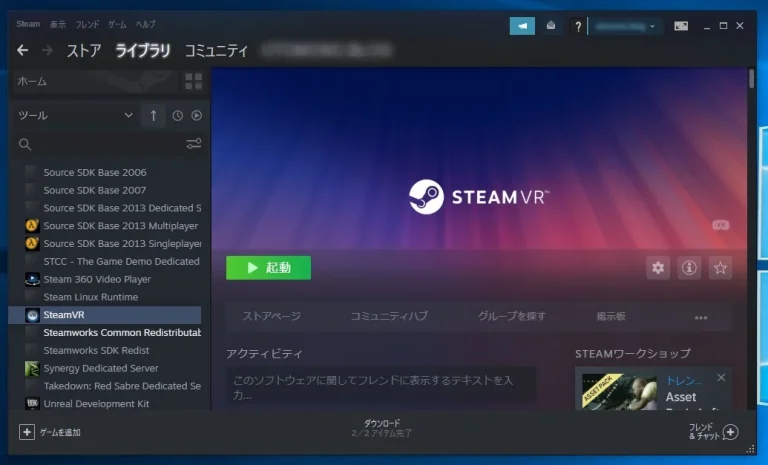Launch SteamVR with the 起動 button
Viewport: 768px width, 465px height.
point(268,268)
